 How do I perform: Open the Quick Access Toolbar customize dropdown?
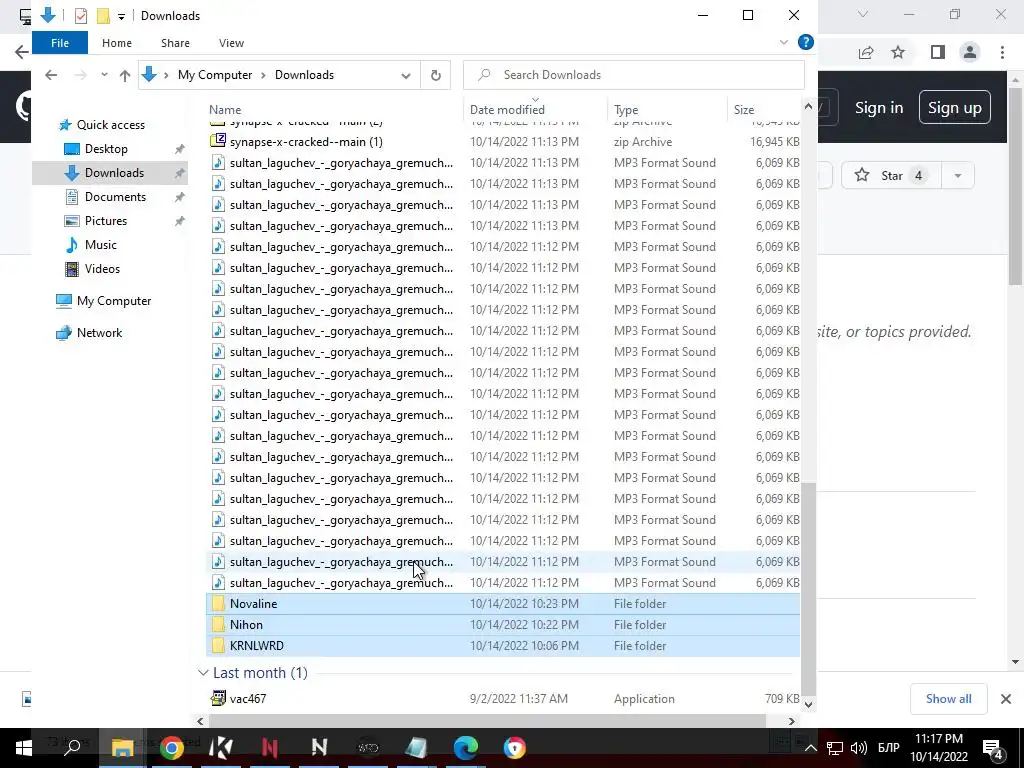click(121, 16)
